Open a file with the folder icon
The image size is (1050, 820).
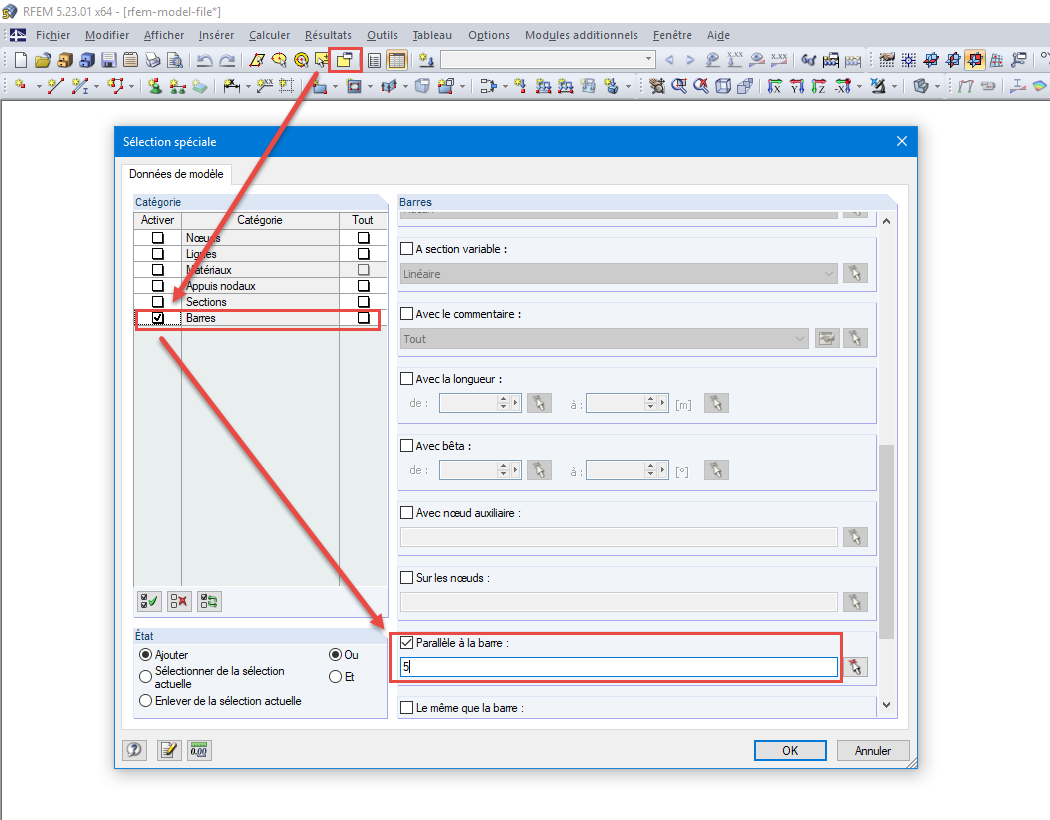click(x=43, y=60)
